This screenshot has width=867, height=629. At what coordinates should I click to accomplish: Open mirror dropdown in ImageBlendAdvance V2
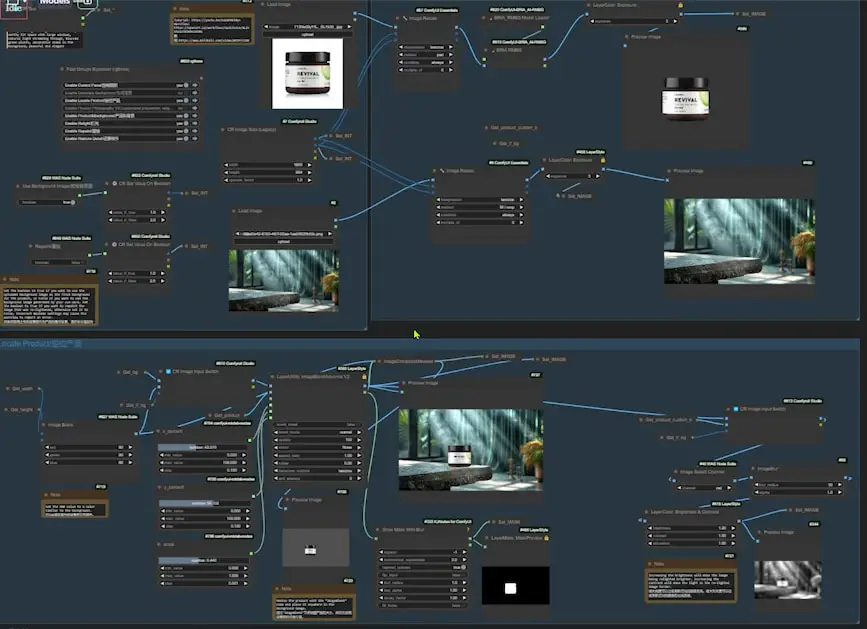[319, 448]
